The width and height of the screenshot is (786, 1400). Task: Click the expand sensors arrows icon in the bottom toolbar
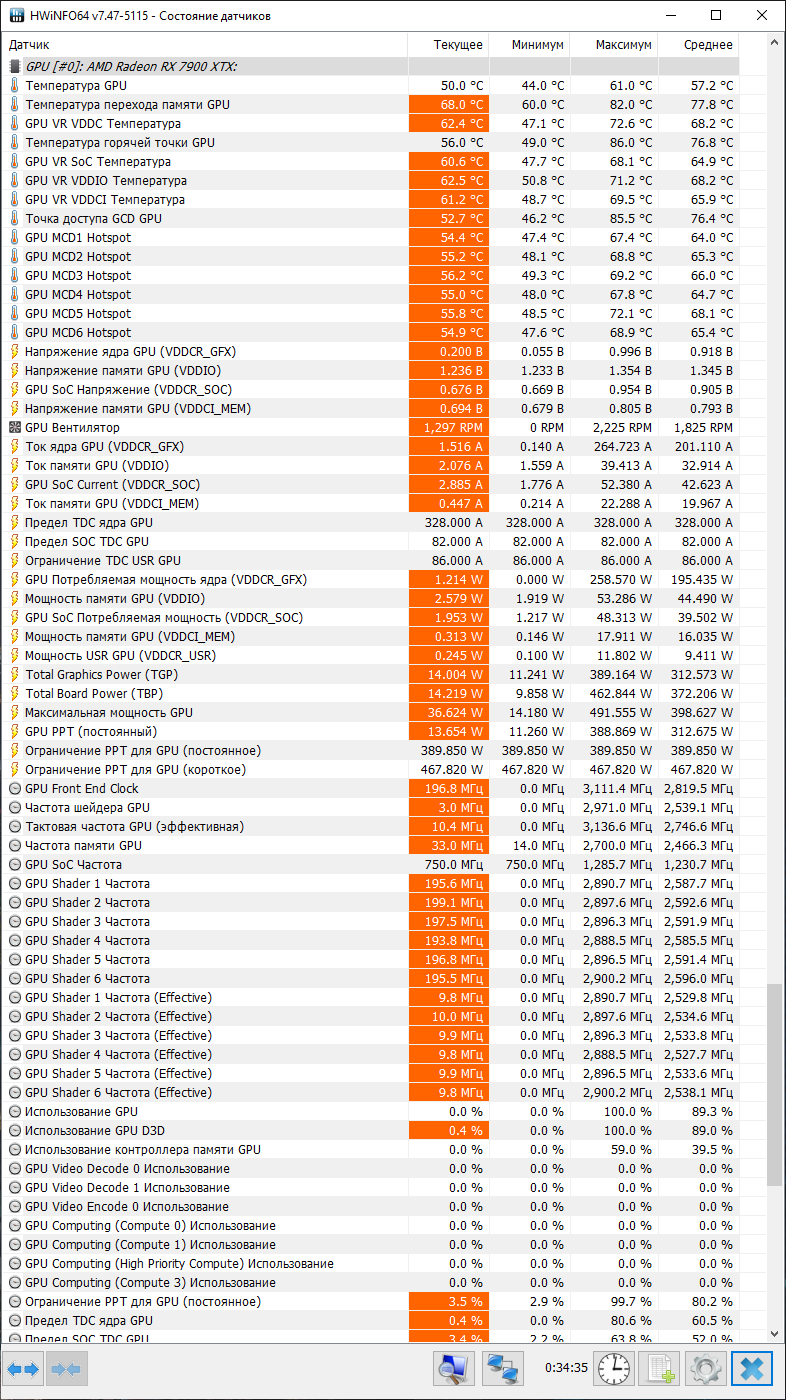click(23, 1367)
